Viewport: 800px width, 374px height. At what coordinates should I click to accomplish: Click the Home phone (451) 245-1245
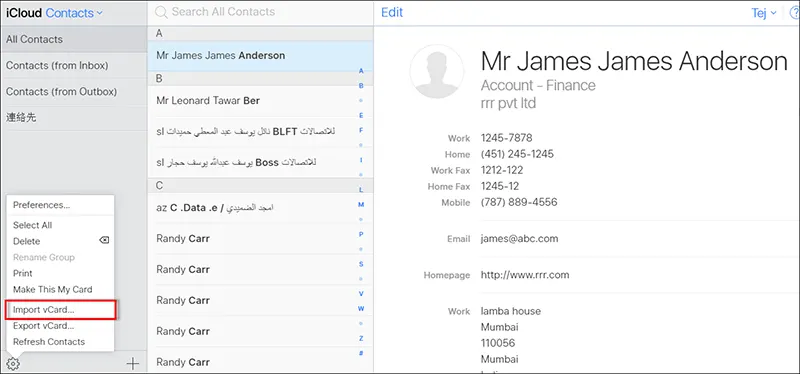(x=517, y=154)
